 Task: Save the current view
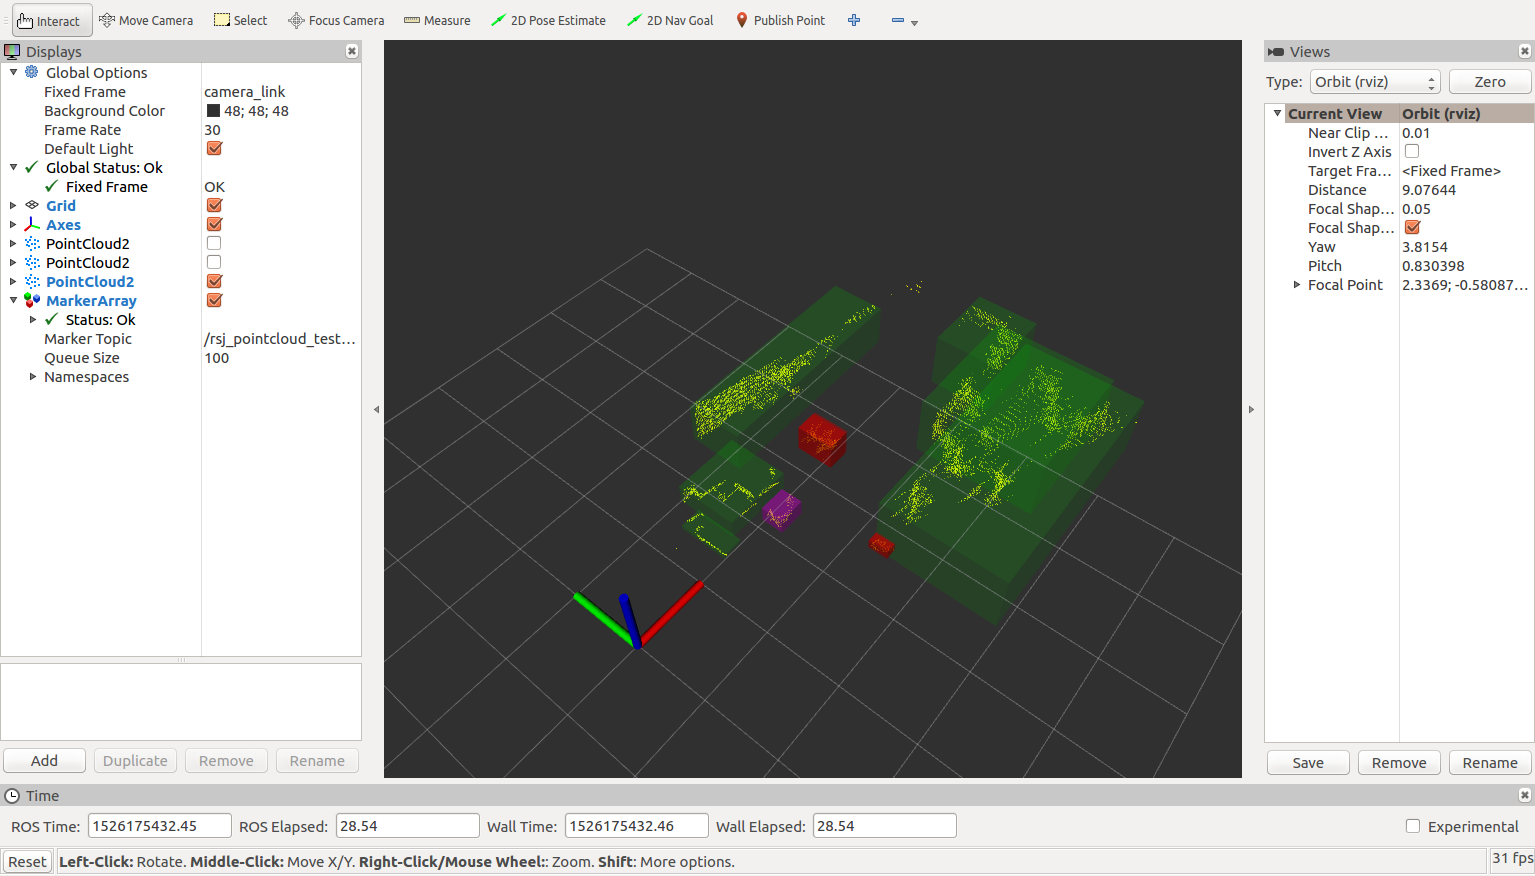coord(1308,762)
